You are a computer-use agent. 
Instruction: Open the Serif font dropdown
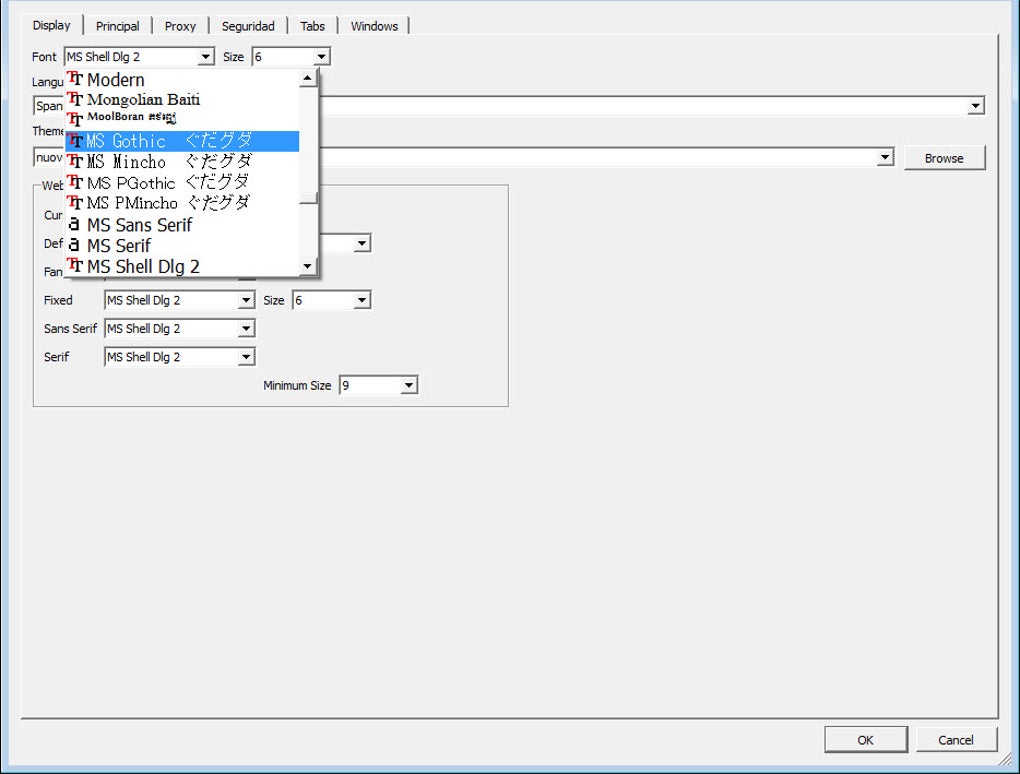pyautogui.click(x=246, y=356)
